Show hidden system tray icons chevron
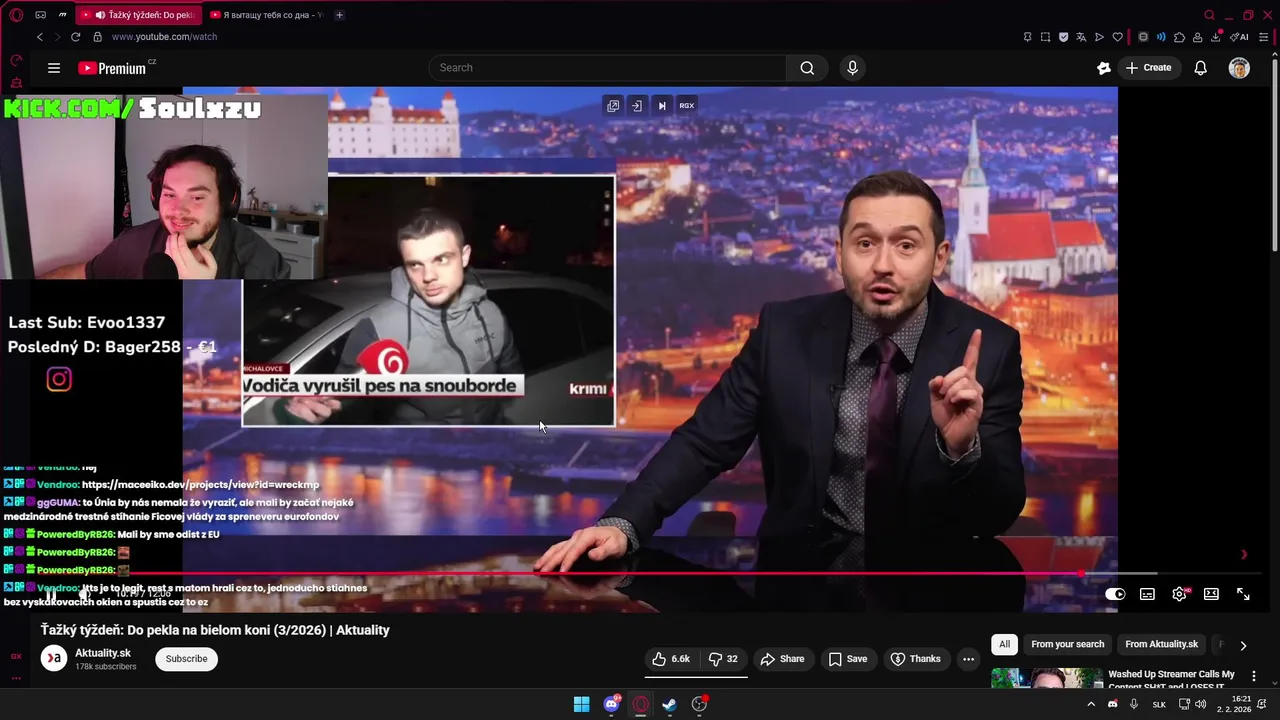This screenshot has width=1280, height=720. click(x=1091, y=704)
